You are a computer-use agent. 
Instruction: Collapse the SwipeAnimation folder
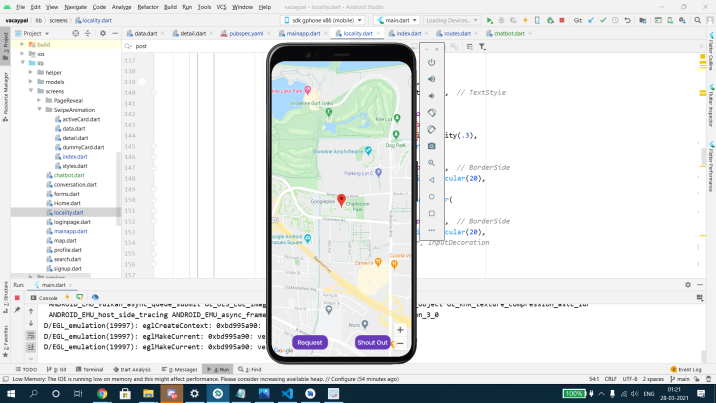39,110
